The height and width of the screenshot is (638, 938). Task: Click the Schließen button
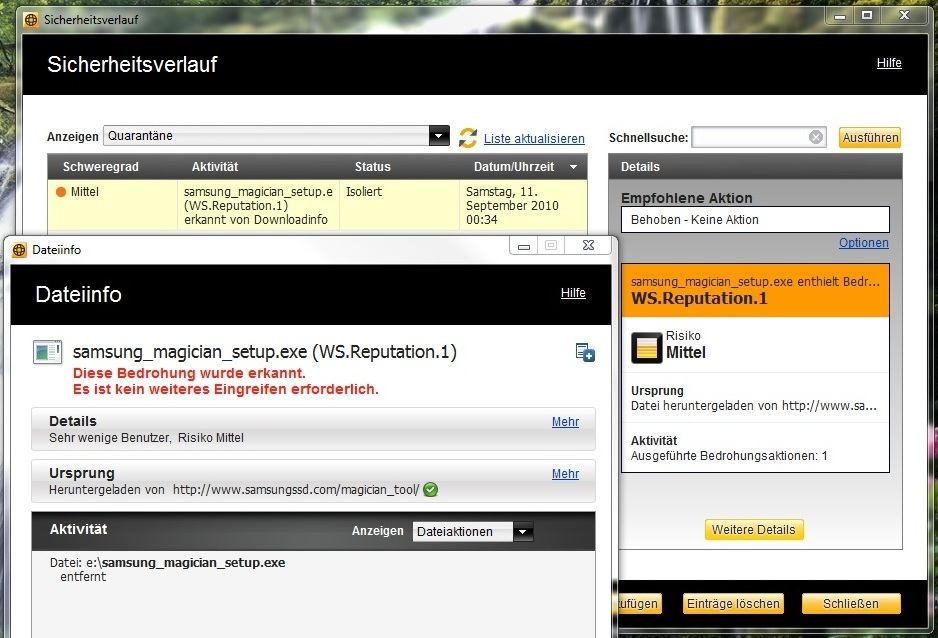coord(851,604)
